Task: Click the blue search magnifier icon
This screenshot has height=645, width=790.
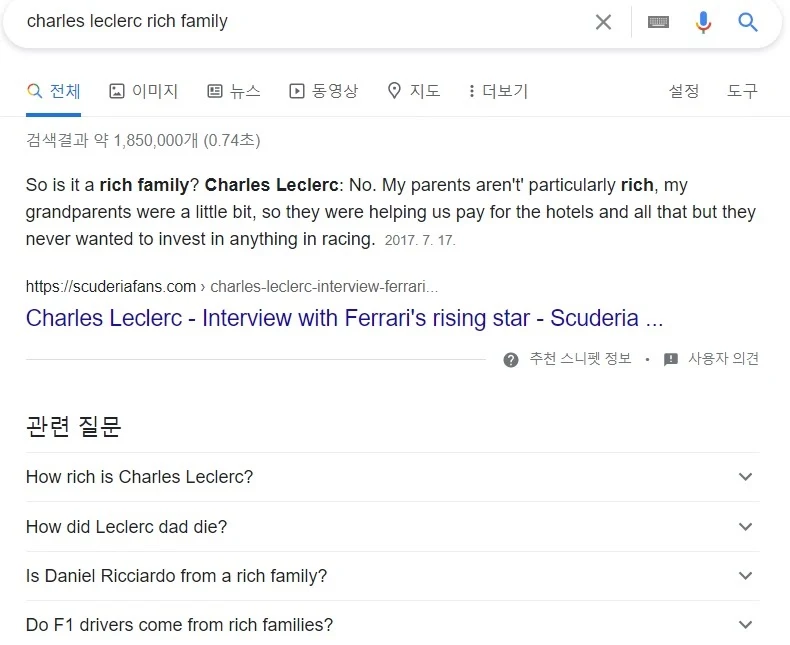Action: (x=748, y=22)
